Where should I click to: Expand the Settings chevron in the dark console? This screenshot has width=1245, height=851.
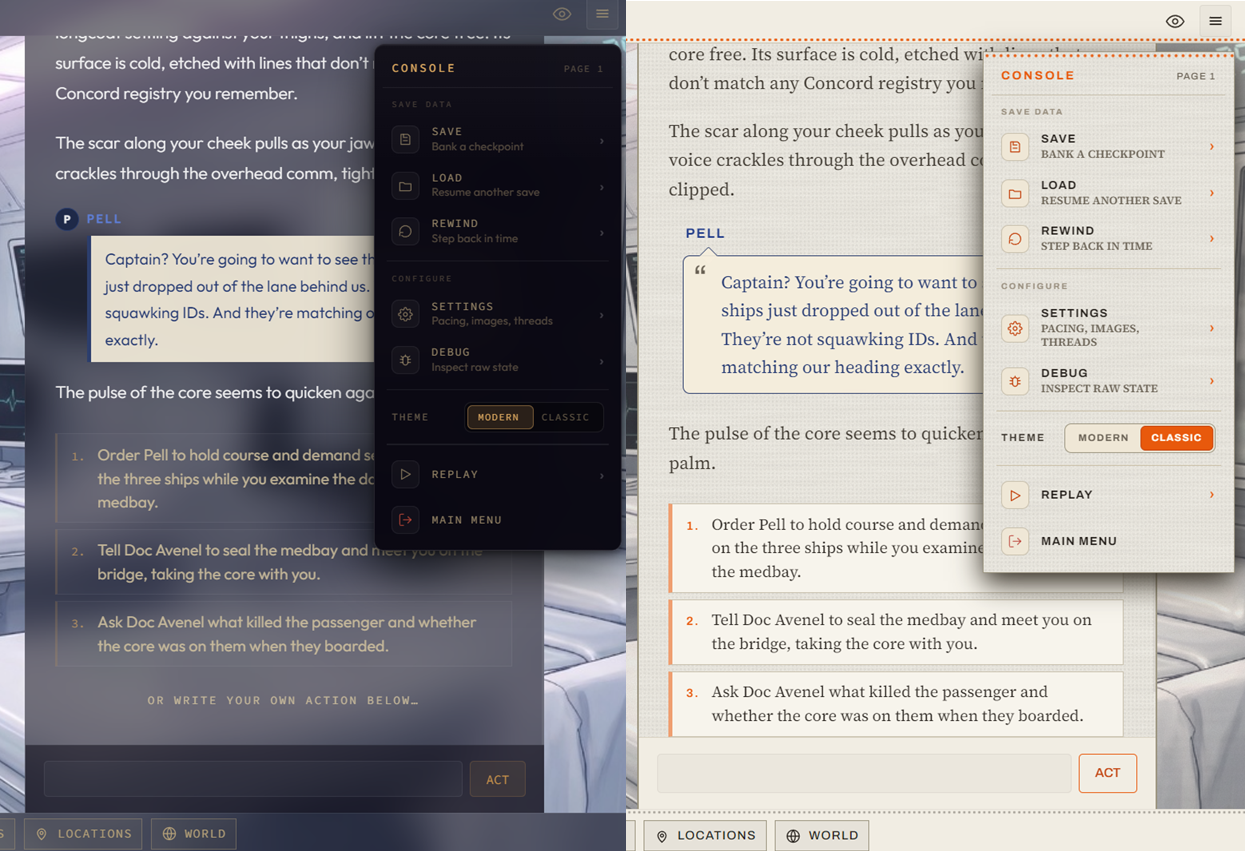click(601, 315)
